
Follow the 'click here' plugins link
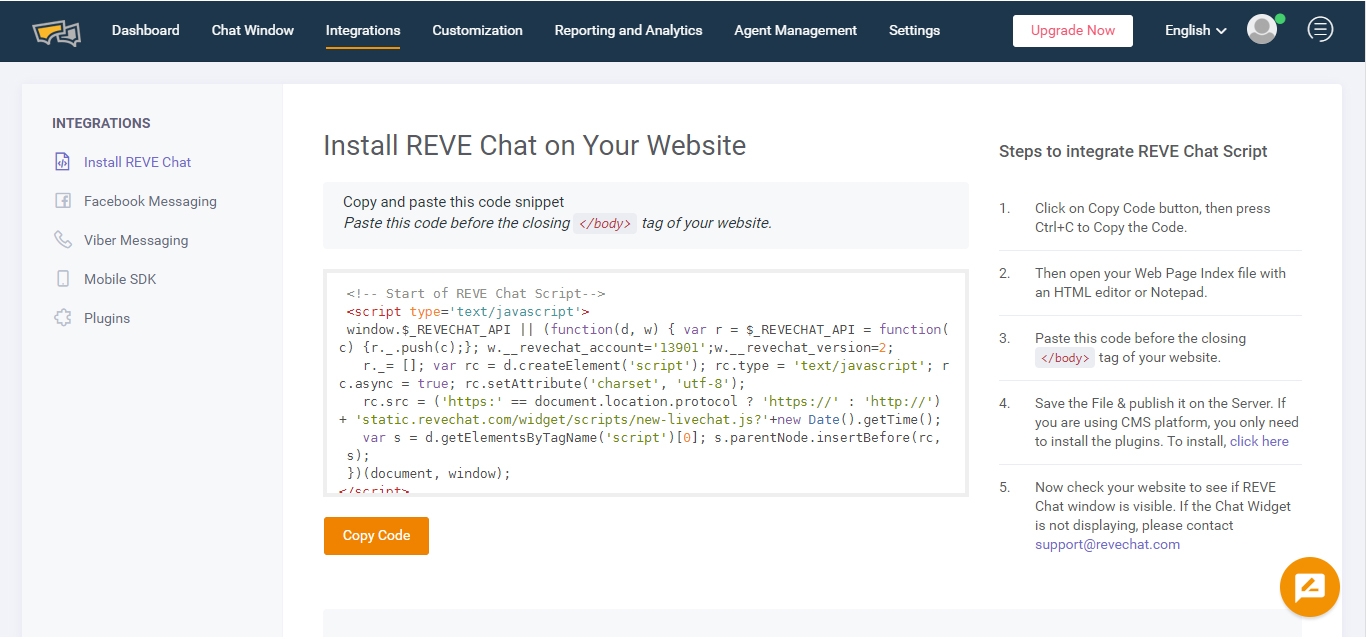point(1259,441)
